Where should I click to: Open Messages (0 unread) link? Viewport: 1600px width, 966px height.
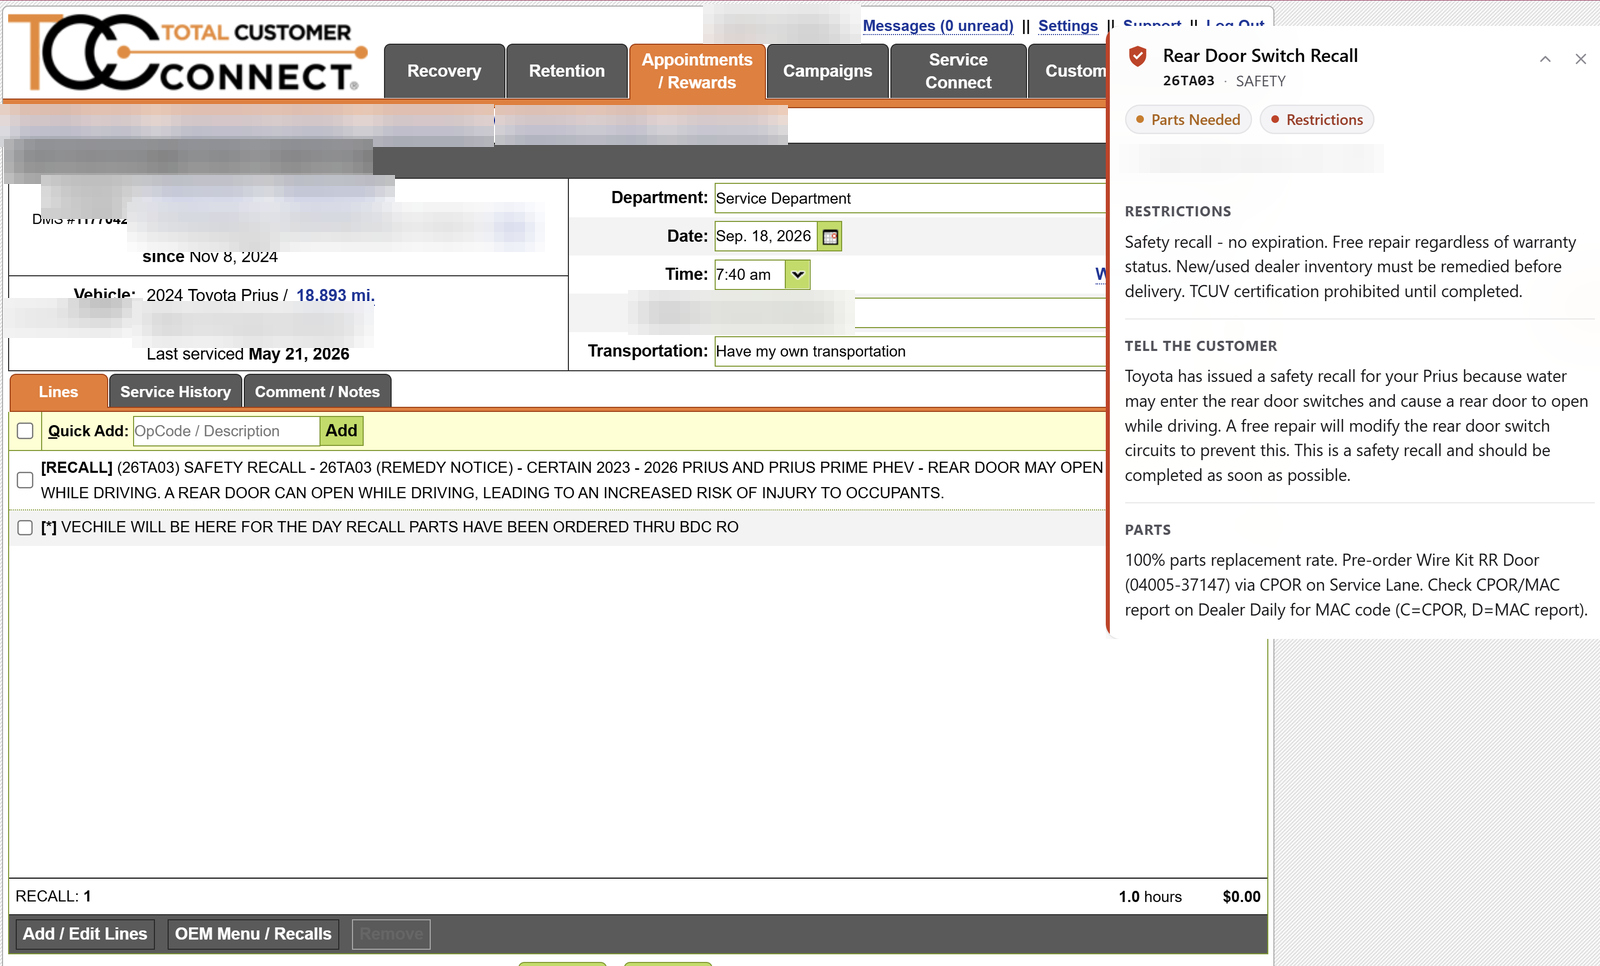coord(938,26)
